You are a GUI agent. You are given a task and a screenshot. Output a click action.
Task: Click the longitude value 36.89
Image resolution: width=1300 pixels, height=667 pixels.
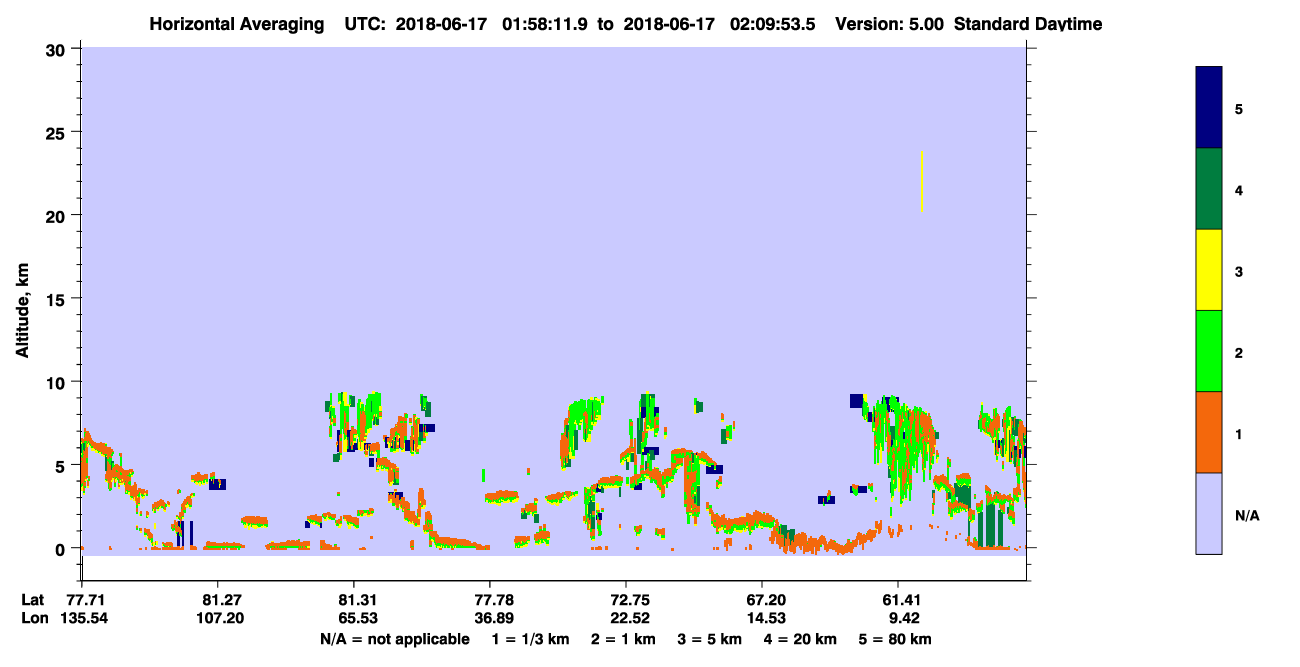pyautogui.click(x=489, y=618)
